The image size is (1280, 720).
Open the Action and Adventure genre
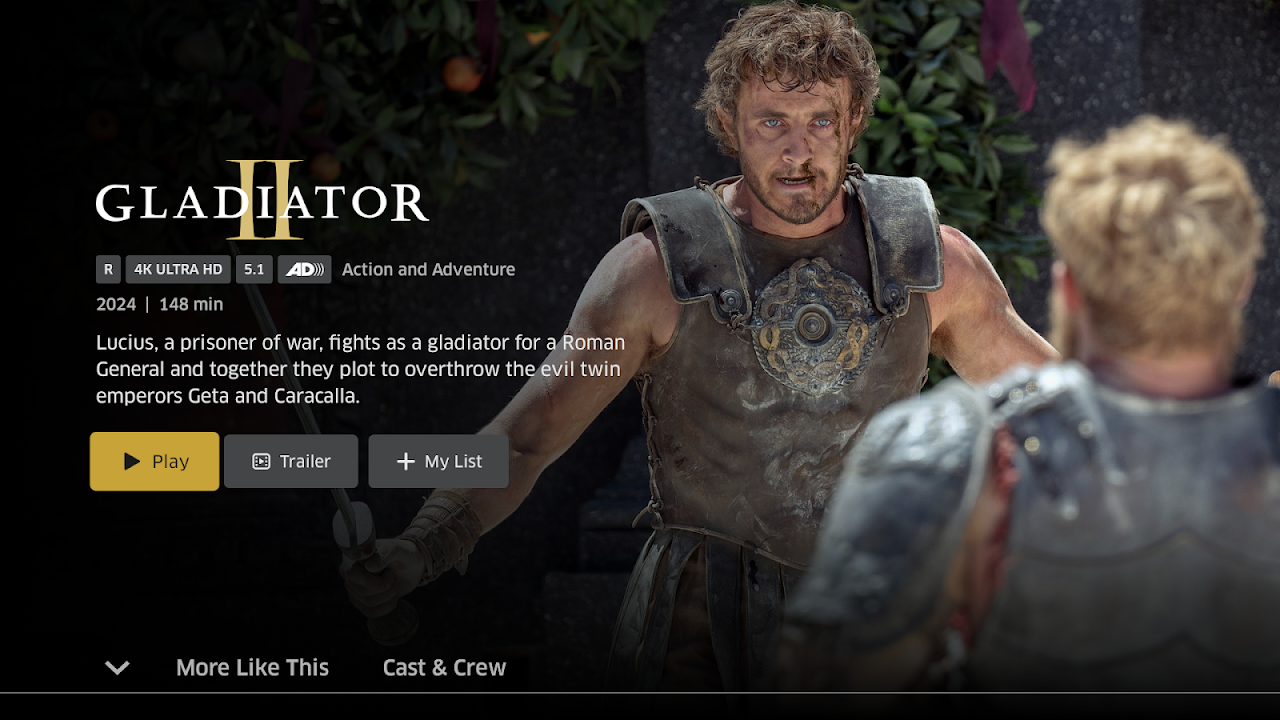point(428,269)
